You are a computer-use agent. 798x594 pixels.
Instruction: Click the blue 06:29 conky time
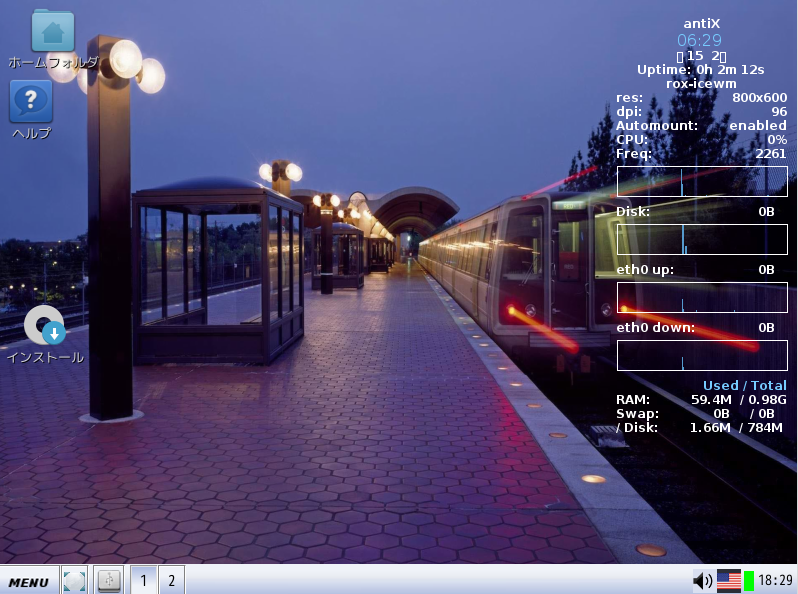699,40
